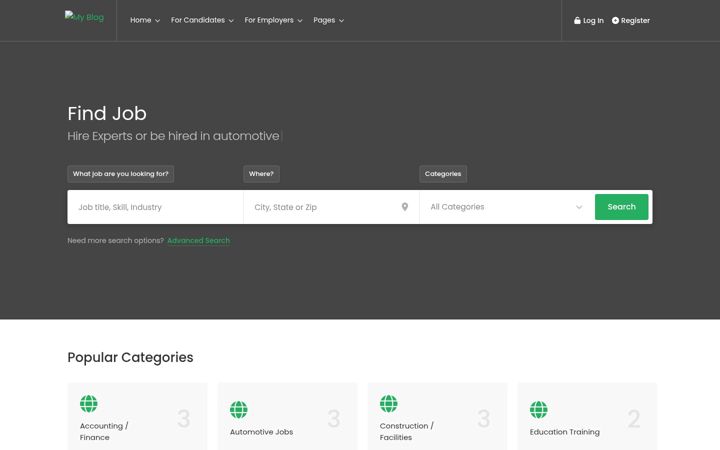
Task: Click the plus icon beside Register
Action: [x=615, y=20]
